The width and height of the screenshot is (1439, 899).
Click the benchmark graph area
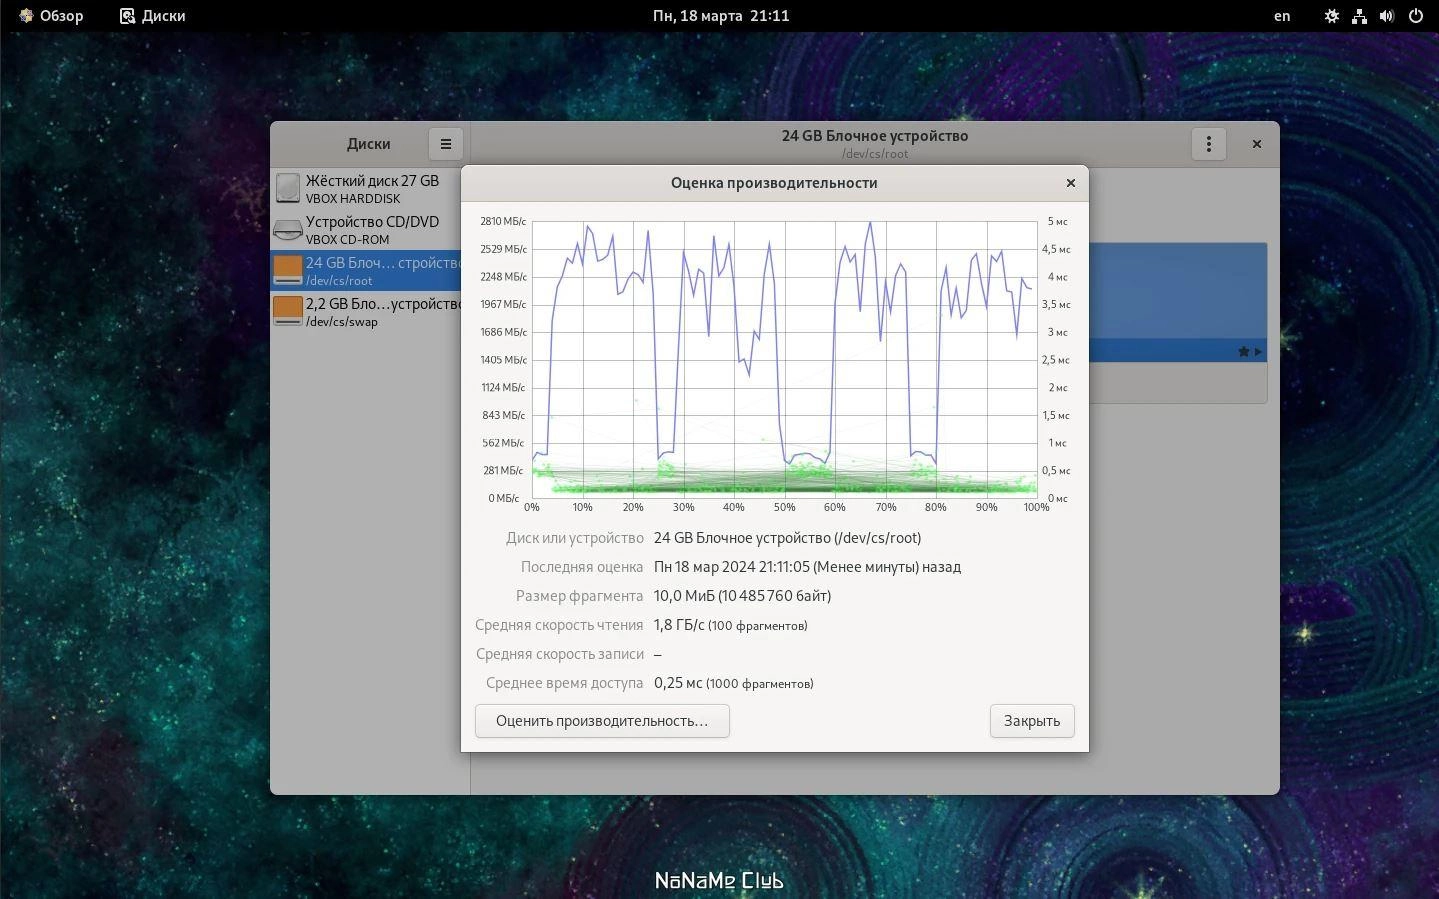point(785,359)
